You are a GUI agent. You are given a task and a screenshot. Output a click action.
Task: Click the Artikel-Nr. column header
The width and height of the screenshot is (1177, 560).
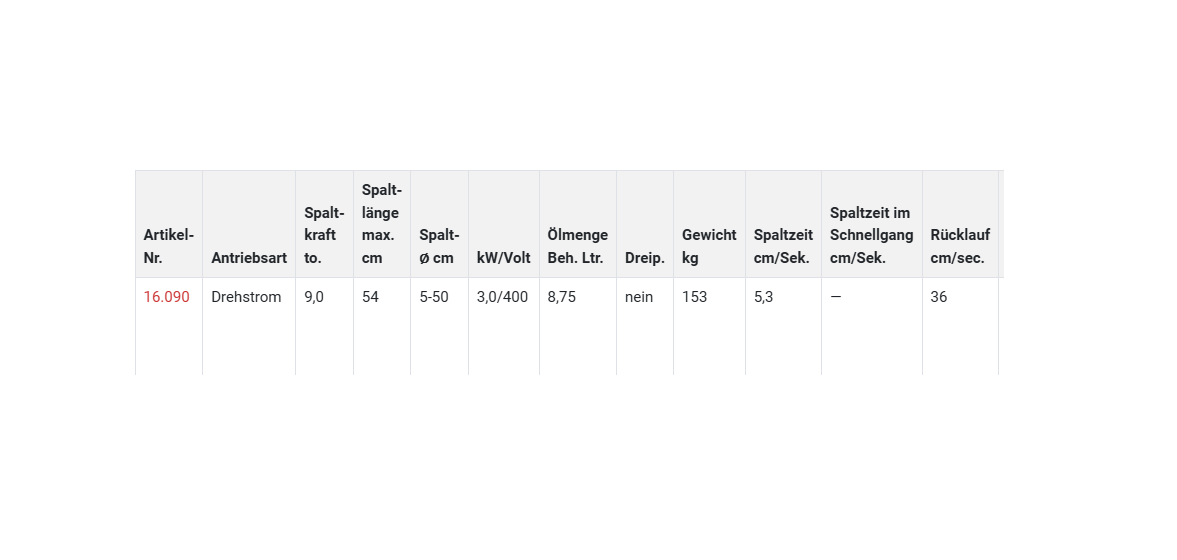coord(168,246)
